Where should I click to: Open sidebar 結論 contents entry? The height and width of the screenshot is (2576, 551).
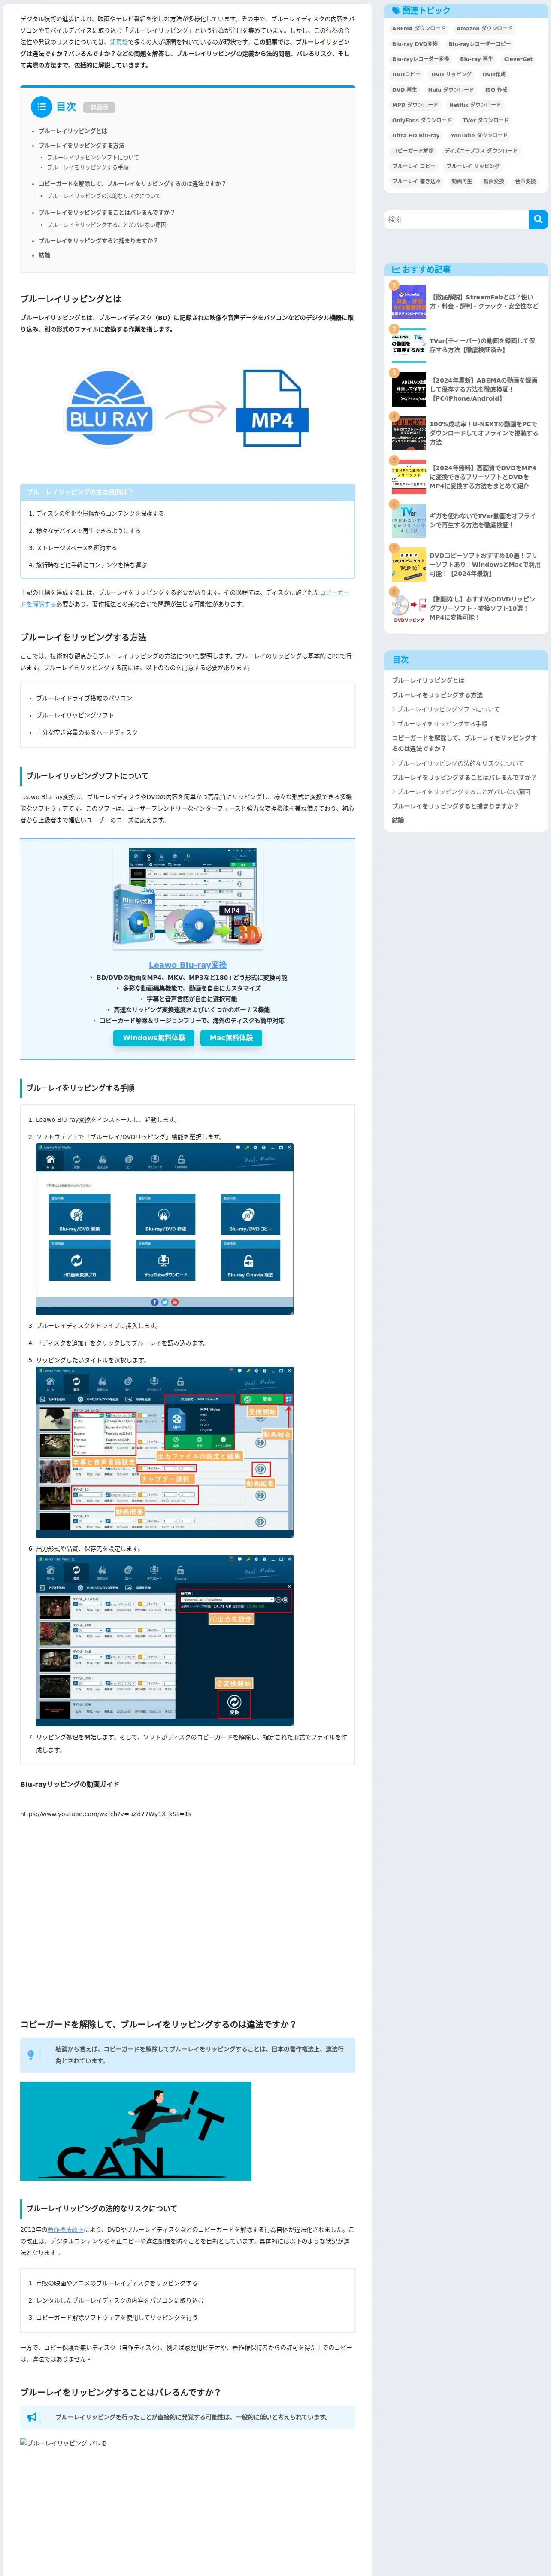[x=398, y=821]
